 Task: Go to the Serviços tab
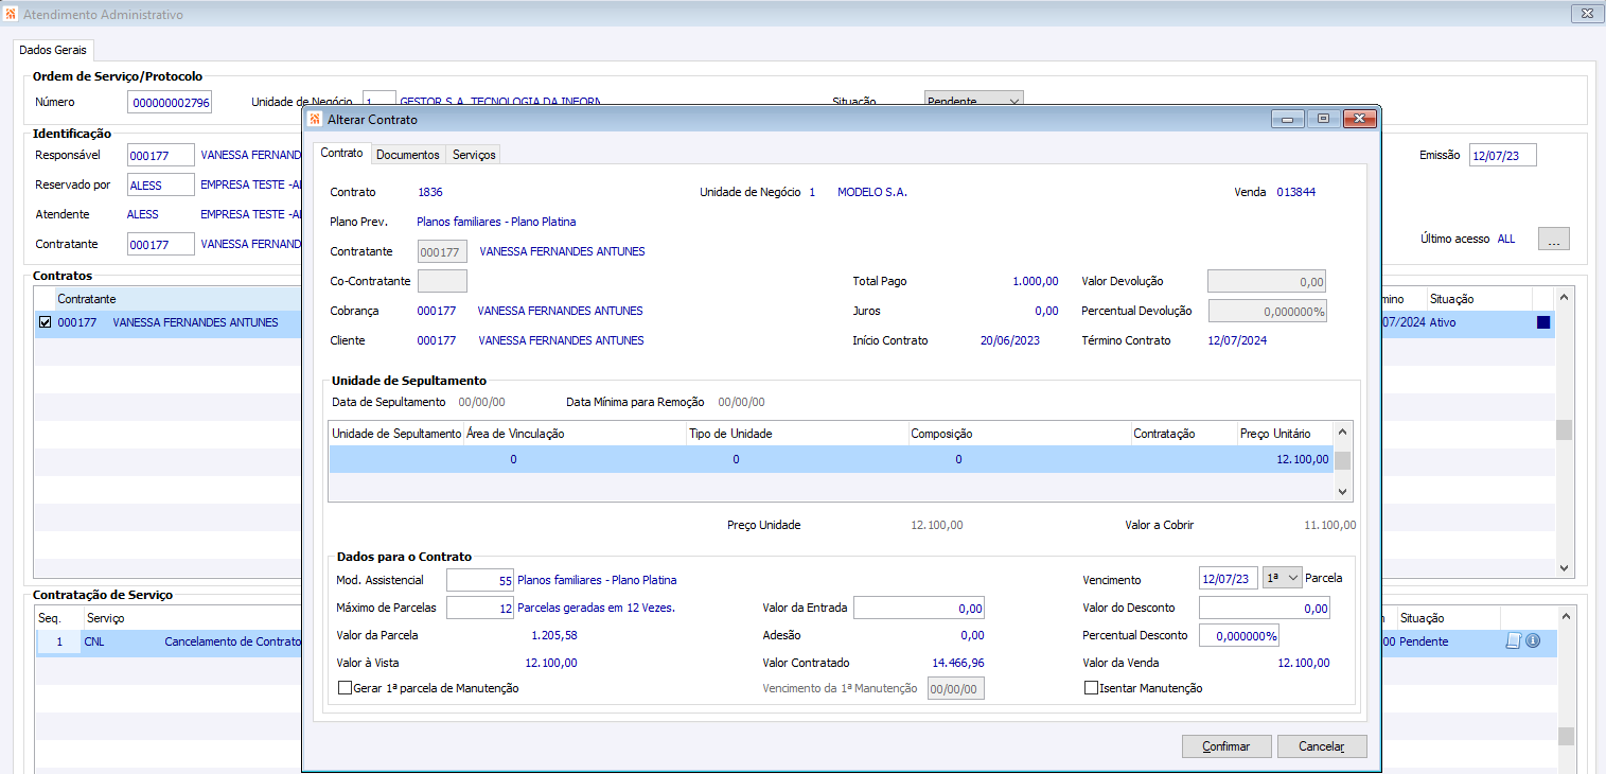[474, 155]
